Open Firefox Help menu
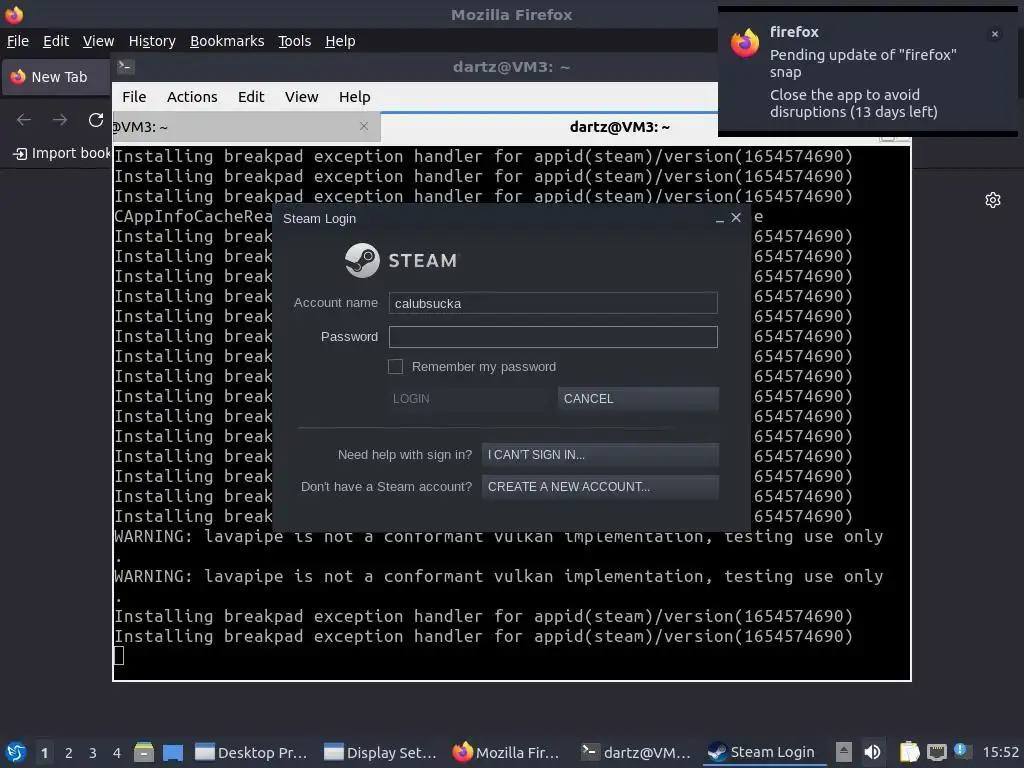 [340, 41]
